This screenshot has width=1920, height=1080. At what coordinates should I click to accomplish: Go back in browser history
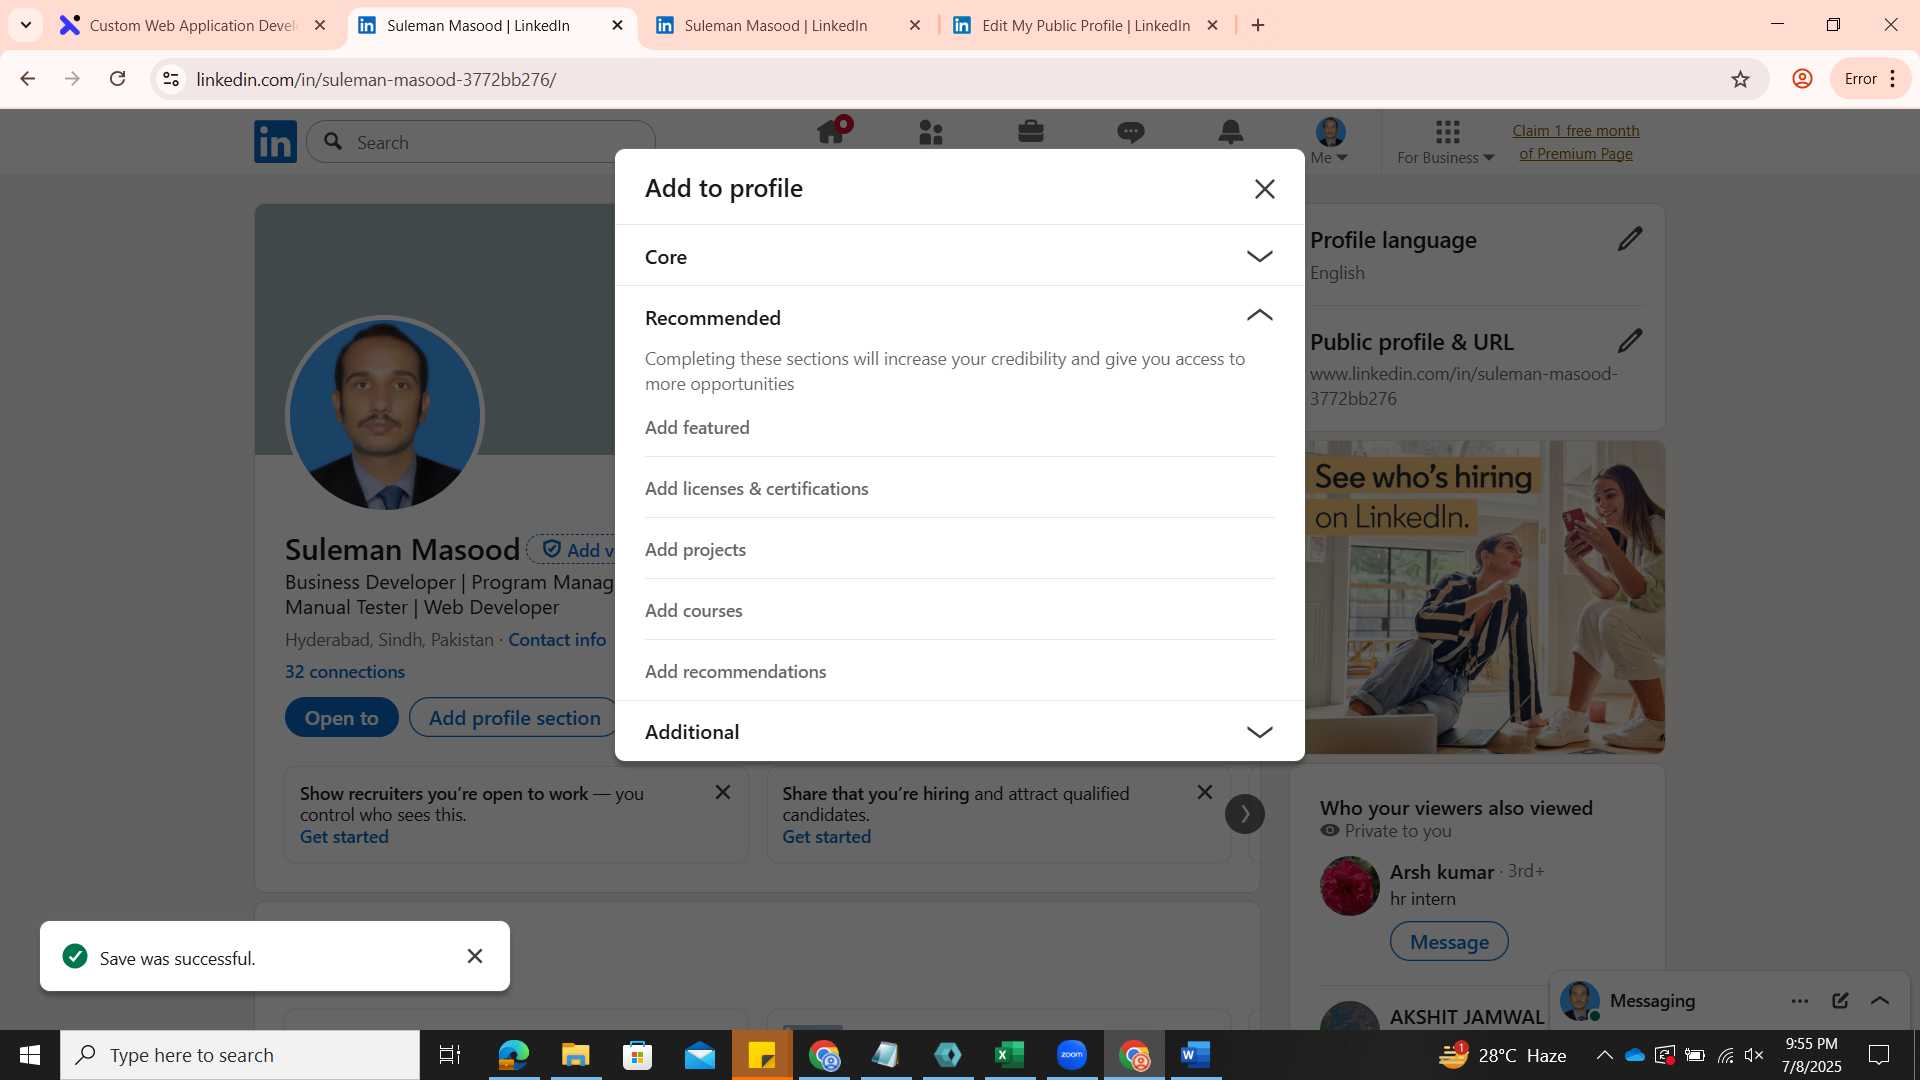[28, 79]
